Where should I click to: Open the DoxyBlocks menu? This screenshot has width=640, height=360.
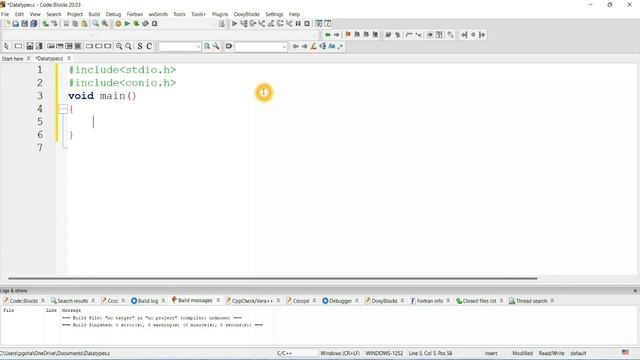pos(247,14)
